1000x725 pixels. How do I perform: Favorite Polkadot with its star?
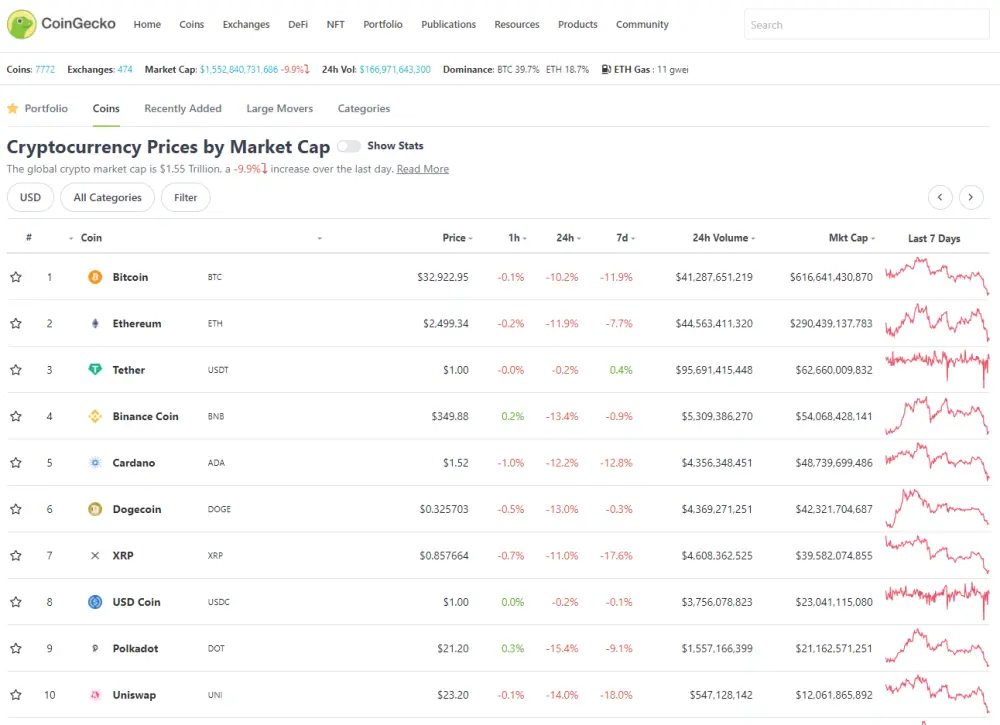16,648
